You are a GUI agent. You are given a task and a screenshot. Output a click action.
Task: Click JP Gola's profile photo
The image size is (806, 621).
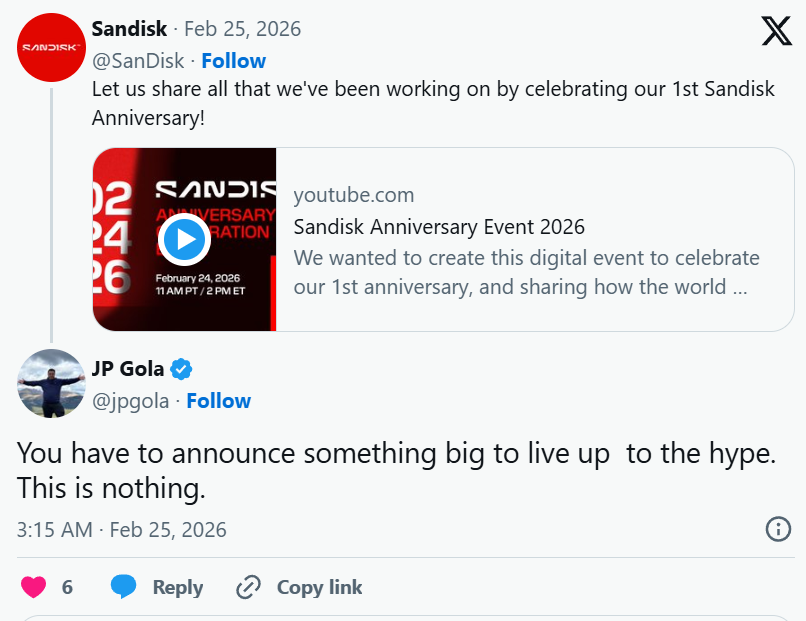pyautogui.click(x=51, y=383)
